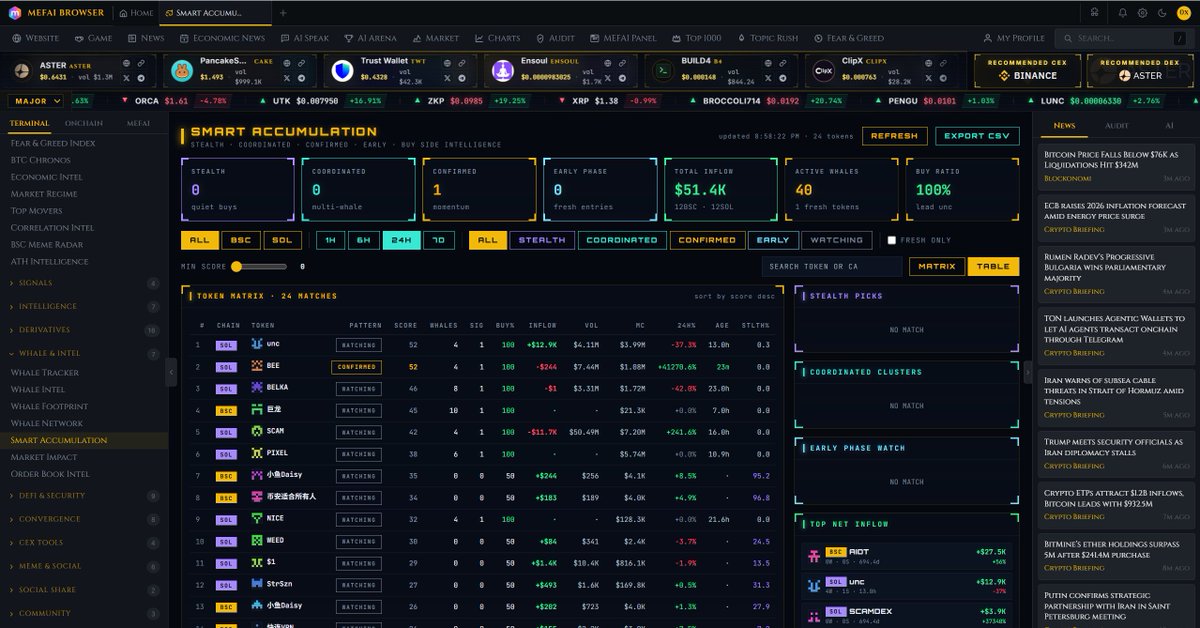The image size is (1200, 628).
Task: Open the Website toolbar item
Action: 35,38
